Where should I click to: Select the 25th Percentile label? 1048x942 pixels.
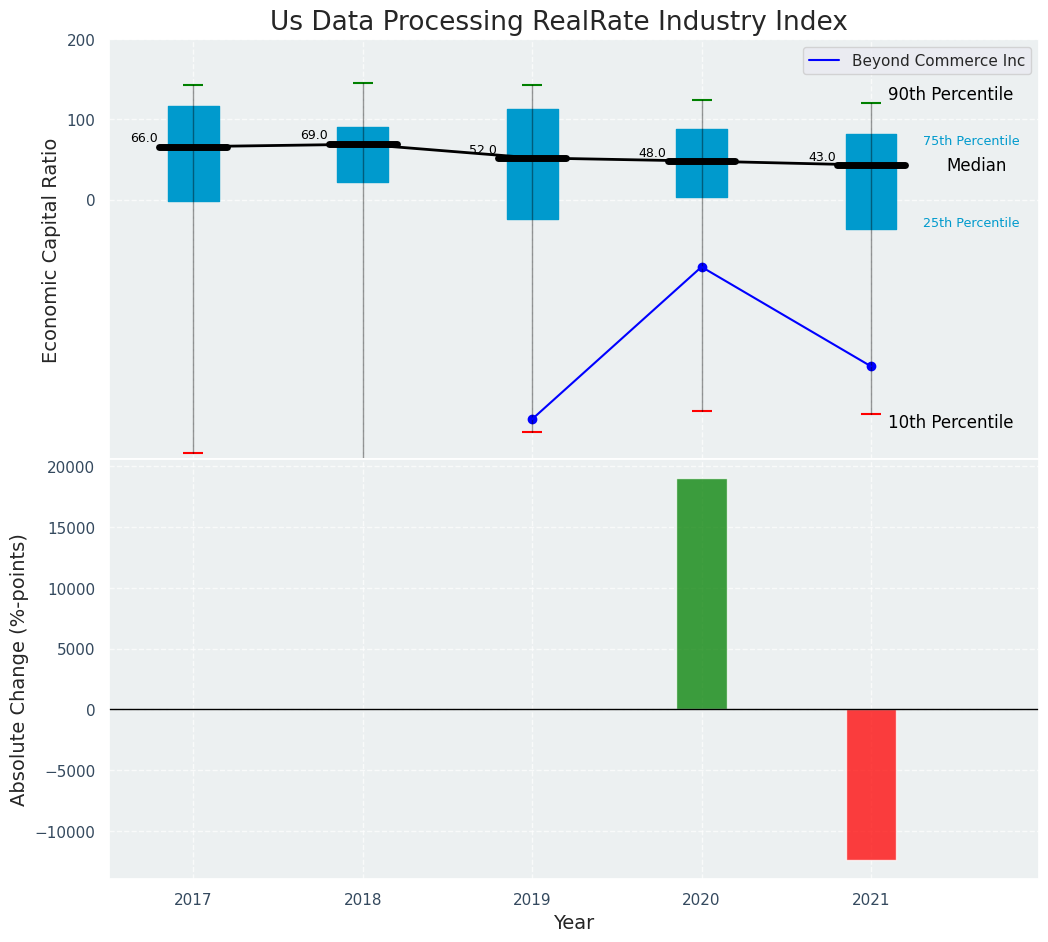970,223
